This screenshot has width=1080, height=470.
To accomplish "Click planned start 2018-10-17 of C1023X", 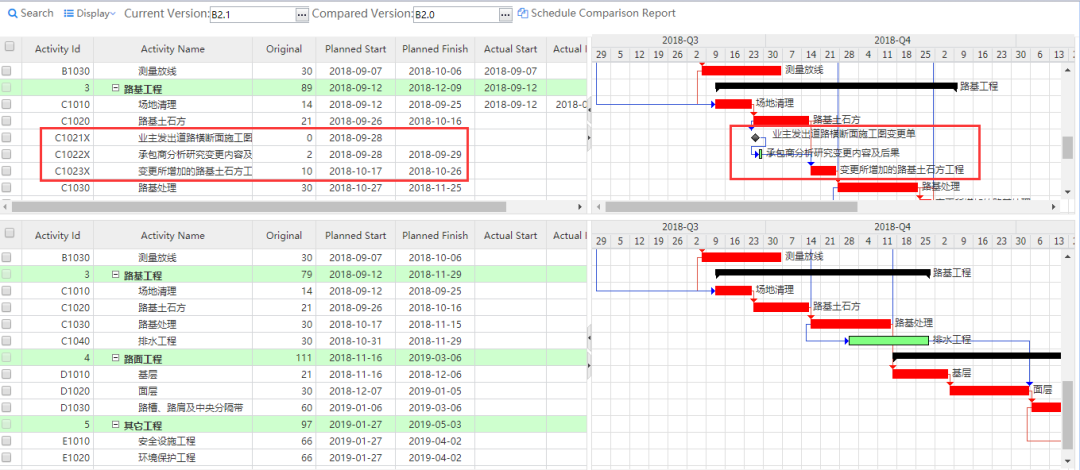I will pos(355,170).
